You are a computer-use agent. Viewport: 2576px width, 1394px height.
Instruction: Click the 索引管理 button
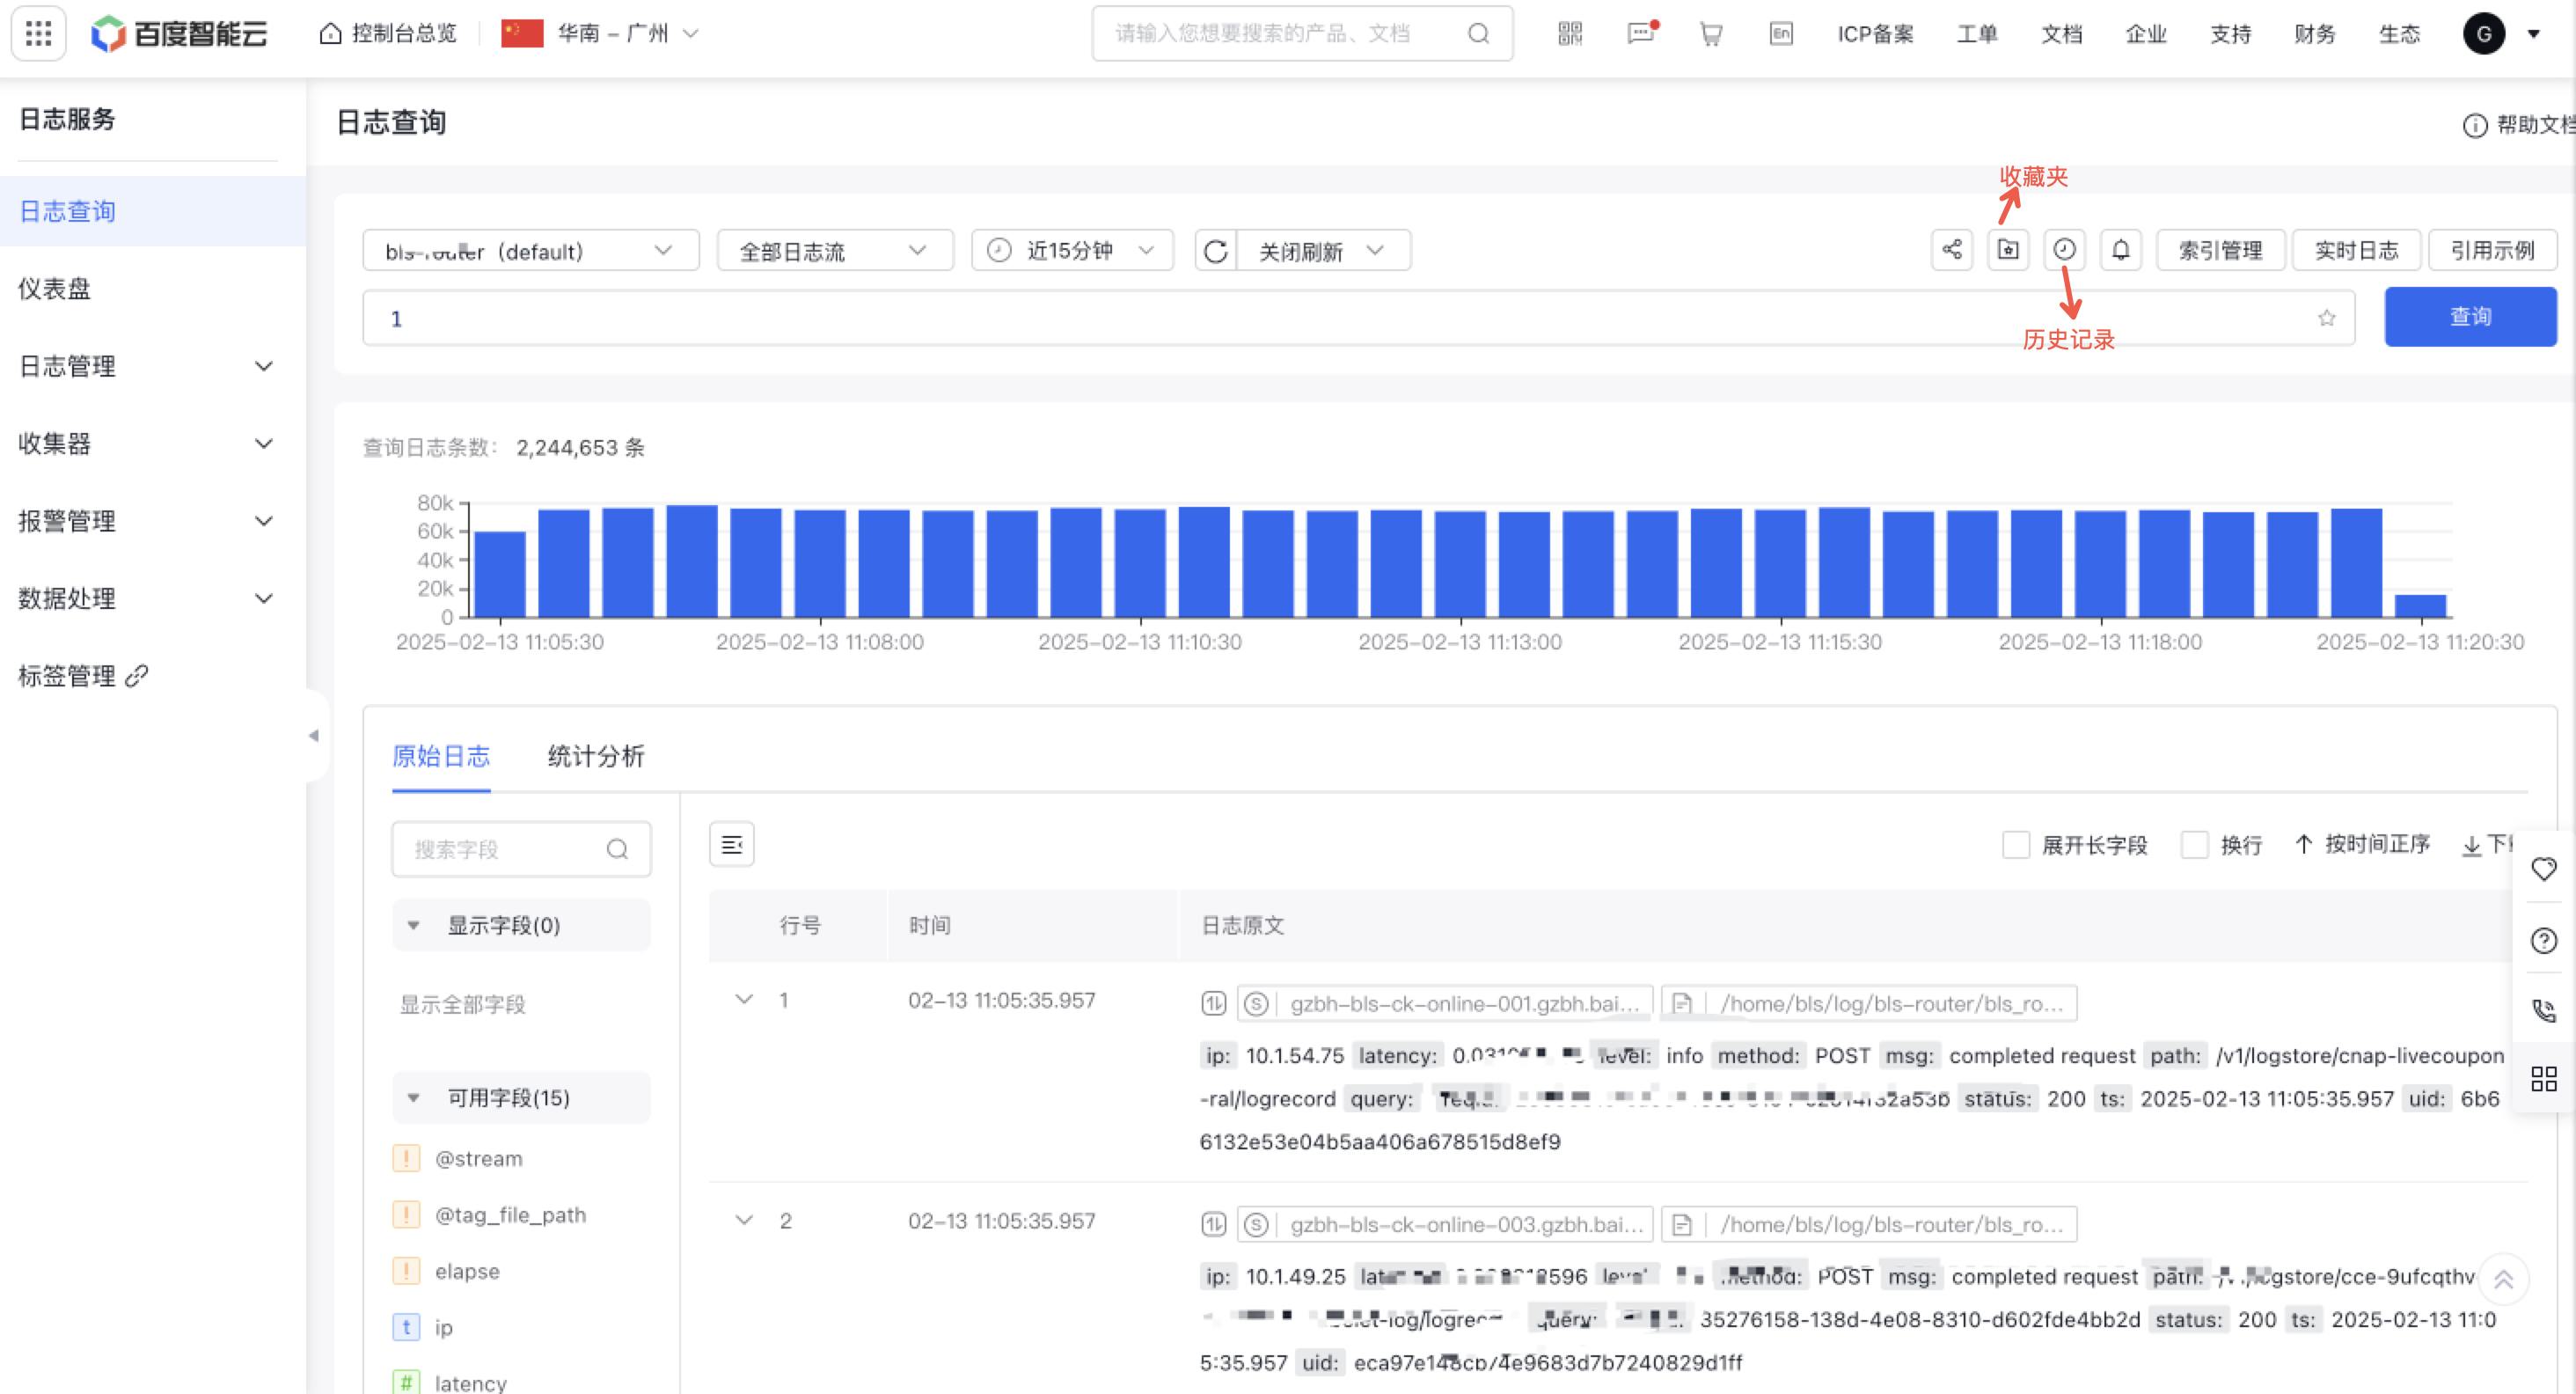click(2221, 250)
